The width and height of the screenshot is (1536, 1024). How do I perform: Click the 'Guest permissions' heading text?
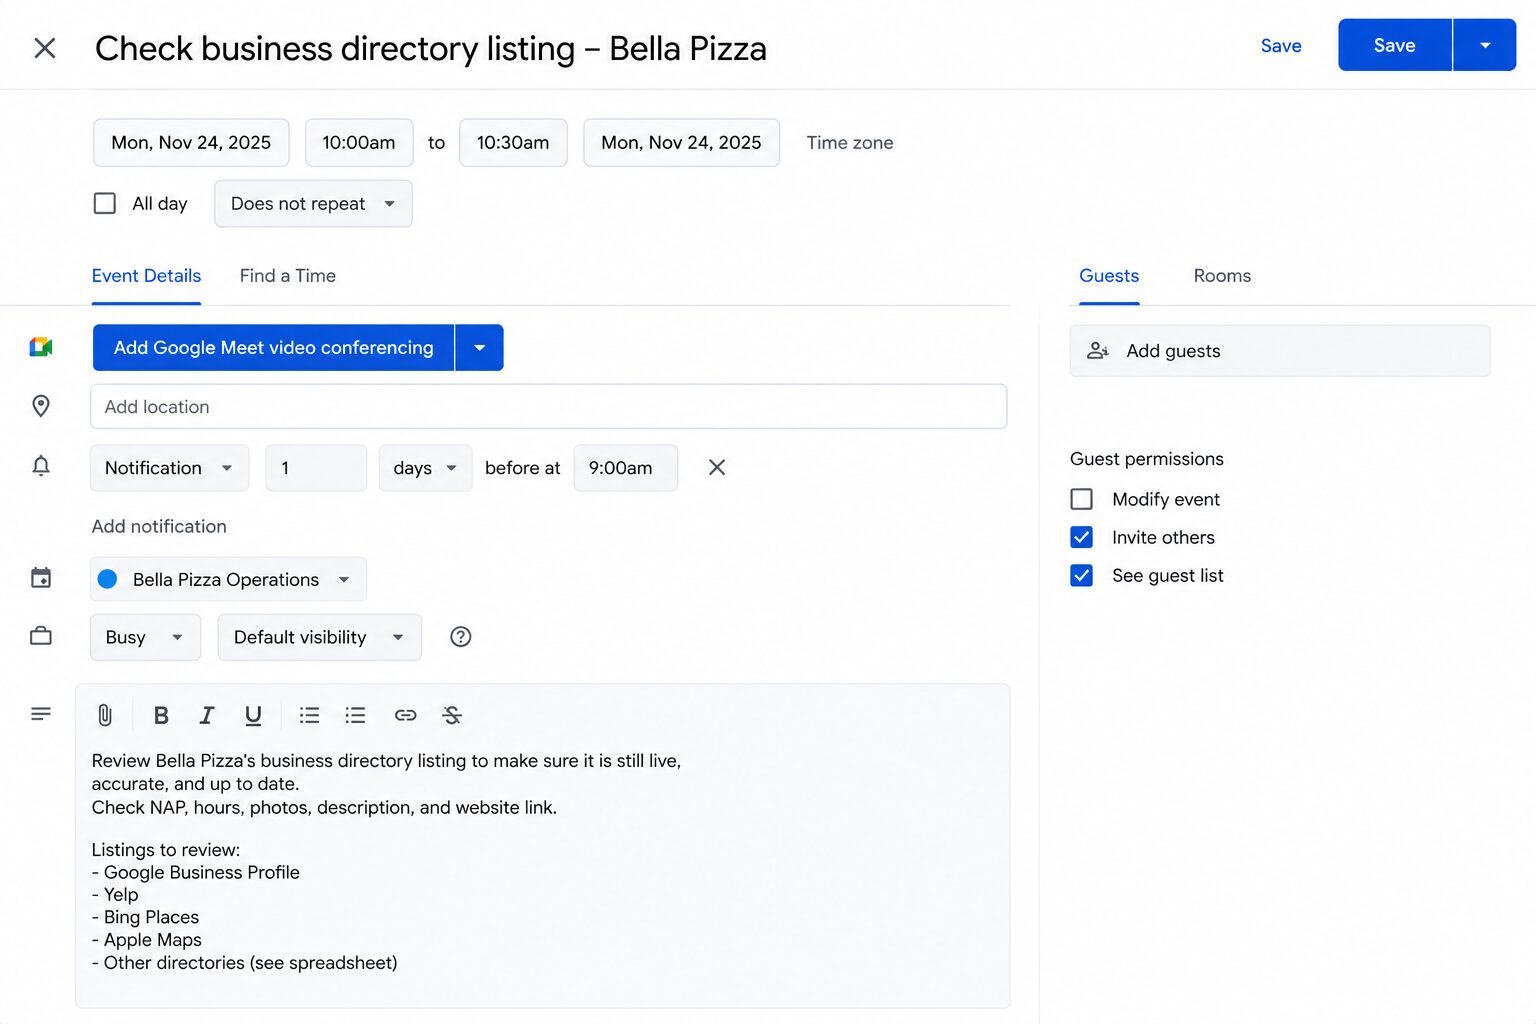(1147, 459)
